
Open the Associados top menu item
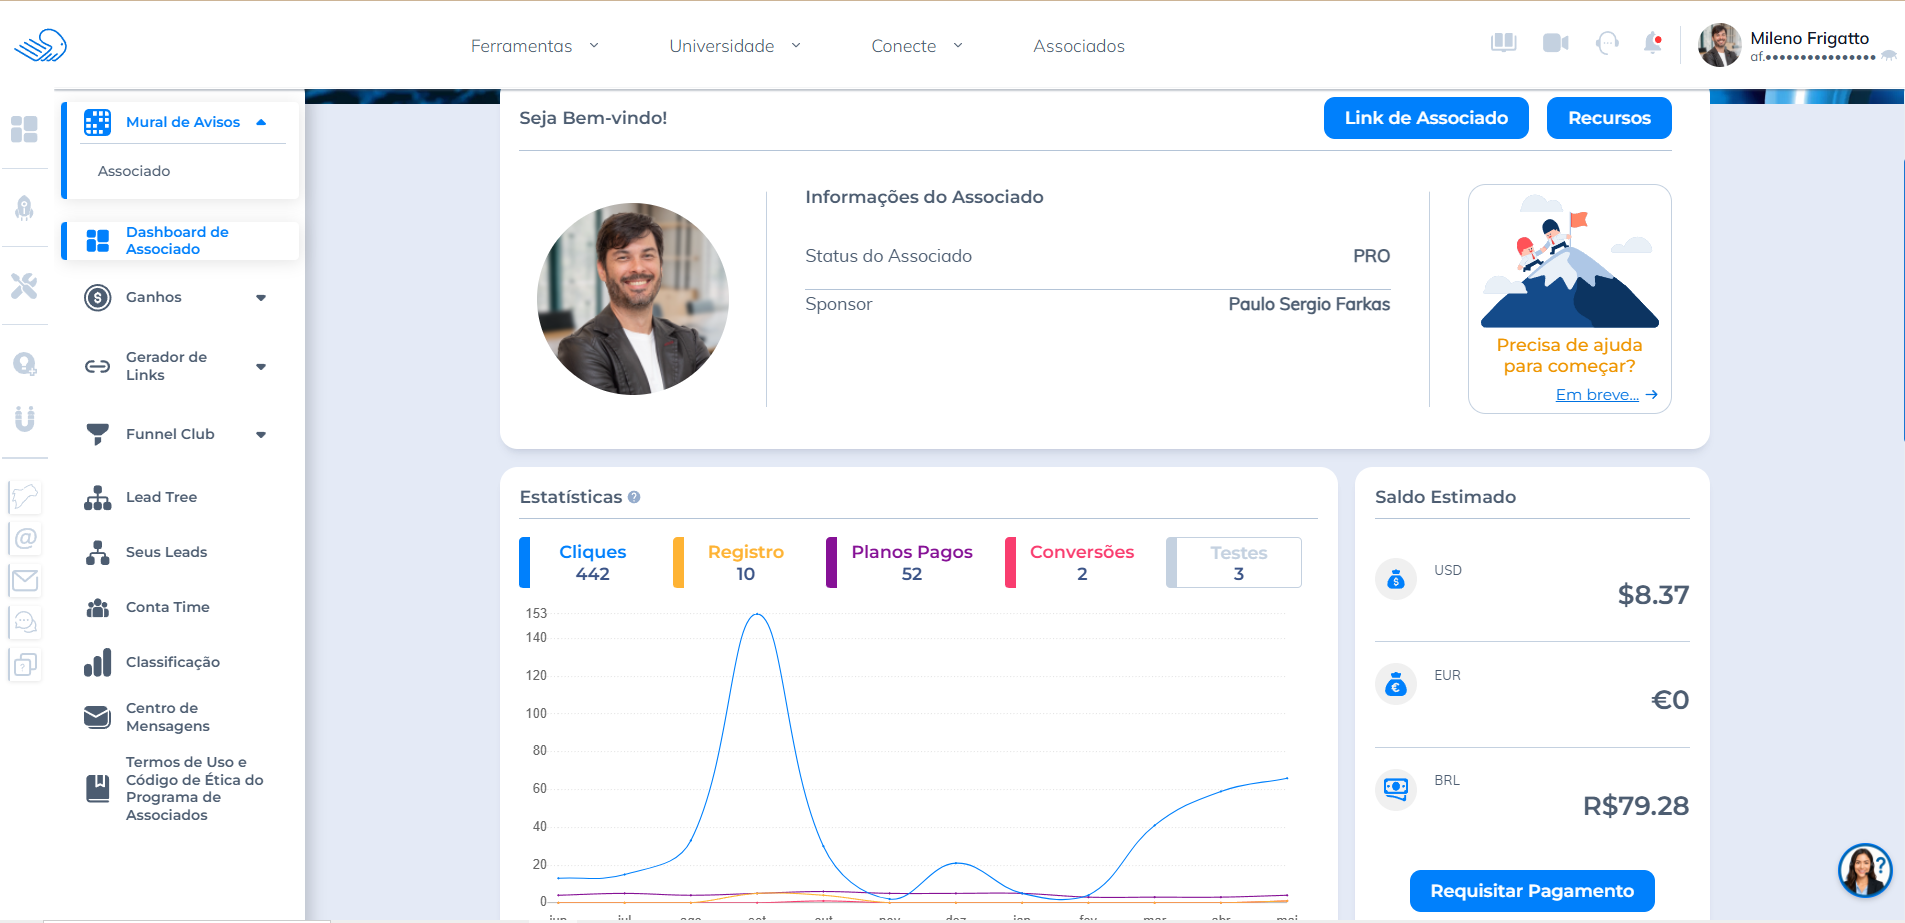tap(1078, 46)
